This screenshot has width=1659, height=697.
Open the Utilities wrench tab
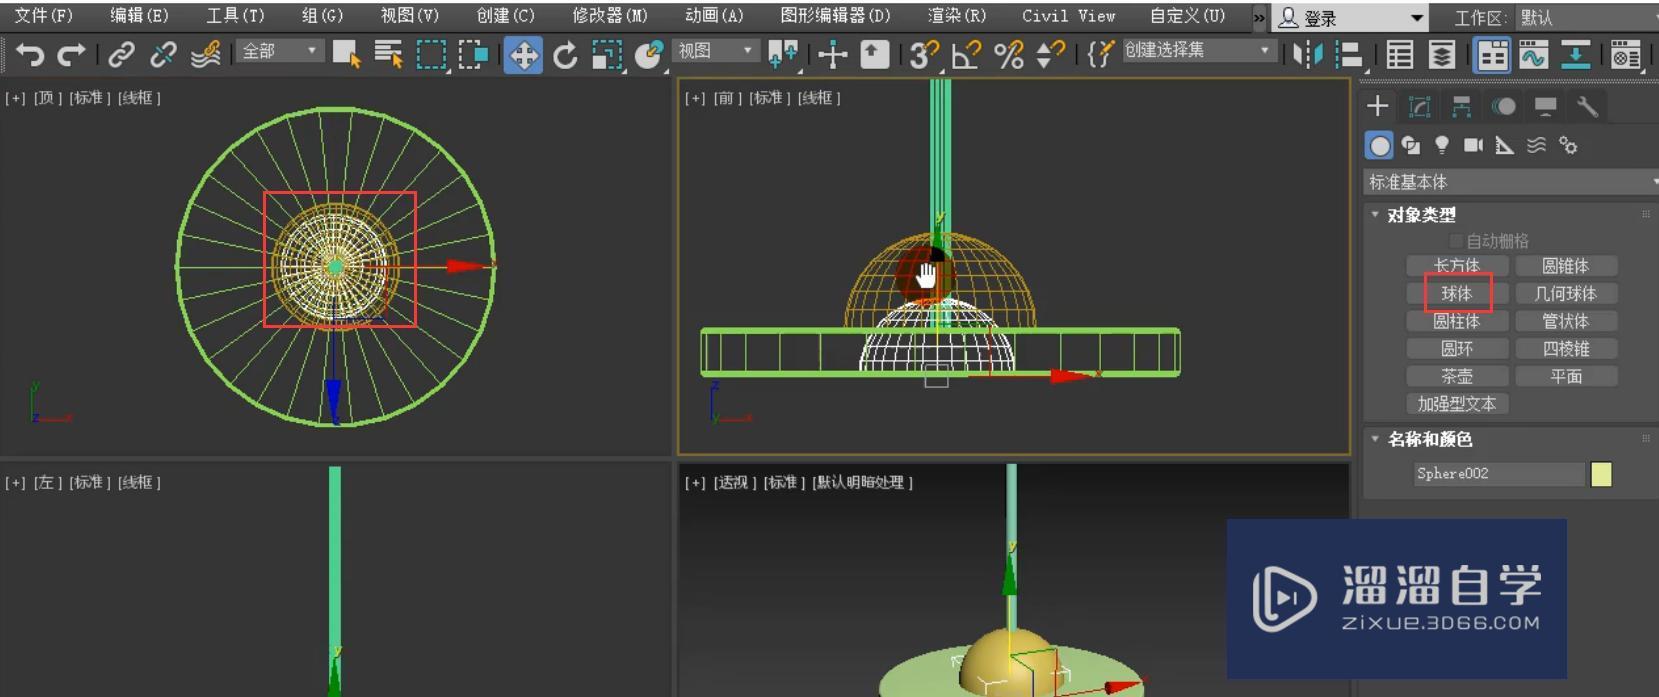pos(1587,107)
